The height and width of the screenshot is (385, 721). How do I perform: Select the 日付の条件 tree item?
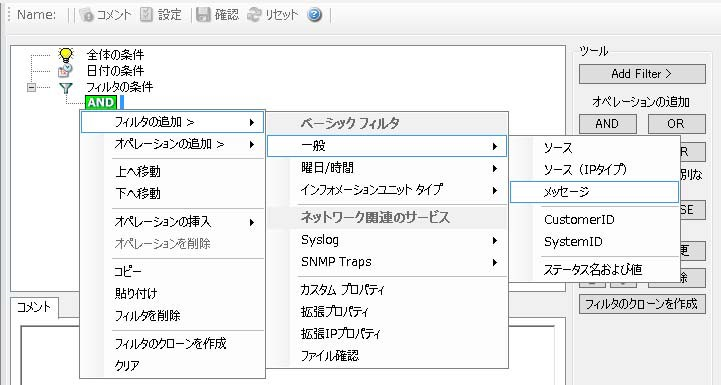(115, 71)
